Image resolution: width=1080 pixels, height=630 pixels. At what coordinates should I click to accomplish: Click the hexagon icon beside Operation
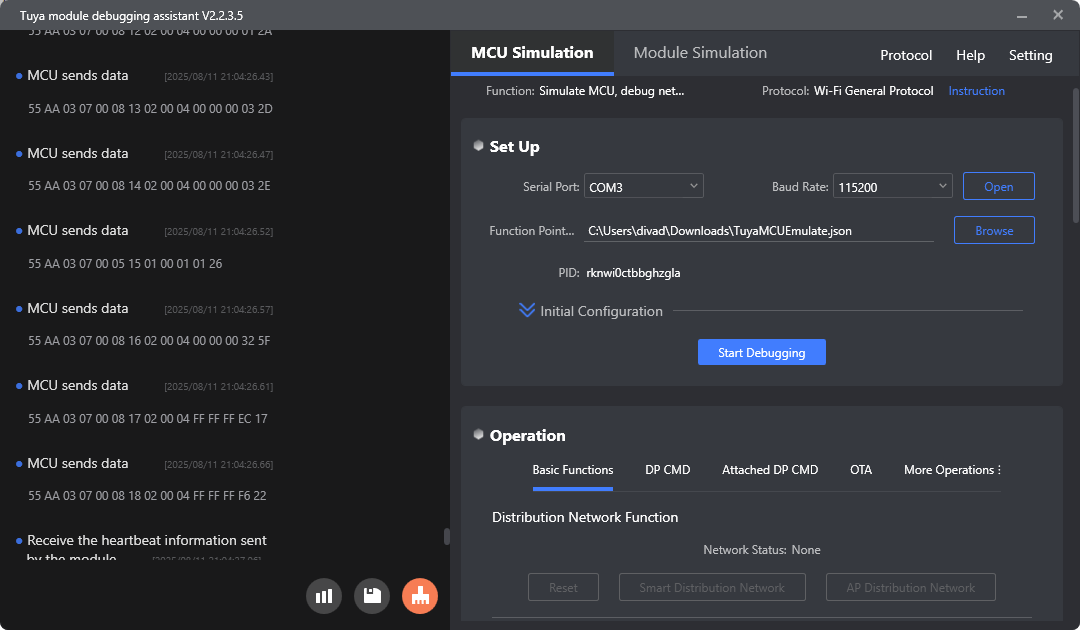(x=479, y=434)
